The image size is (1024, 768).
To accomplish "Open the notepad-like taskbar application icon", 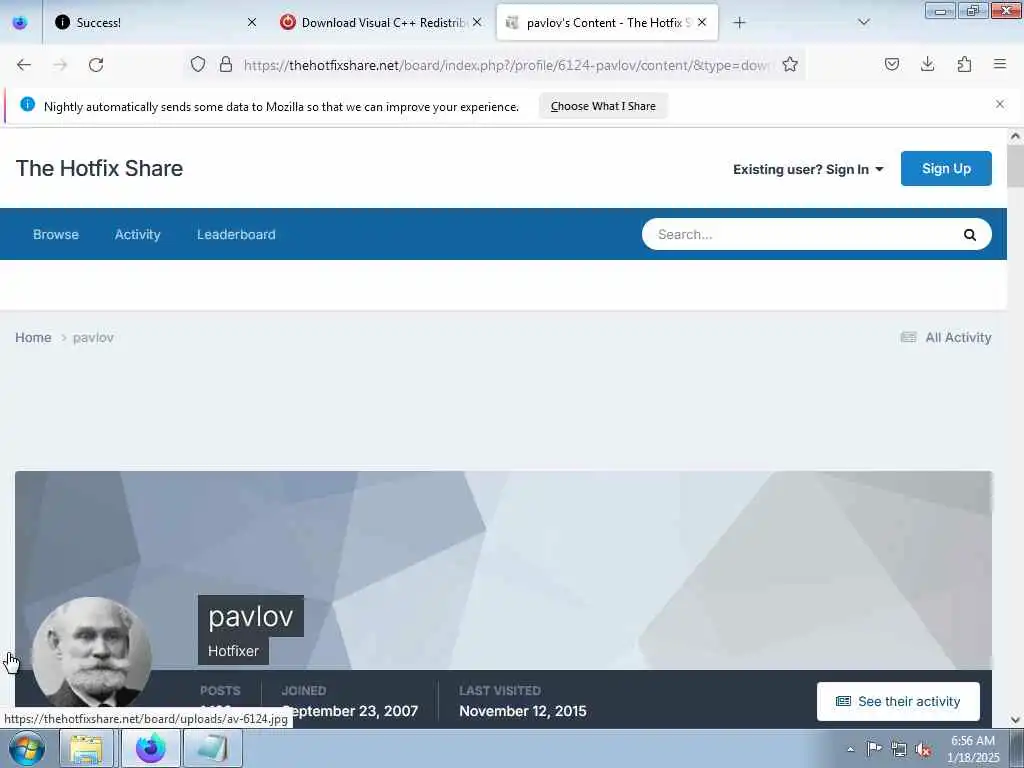I will [213, 749].
